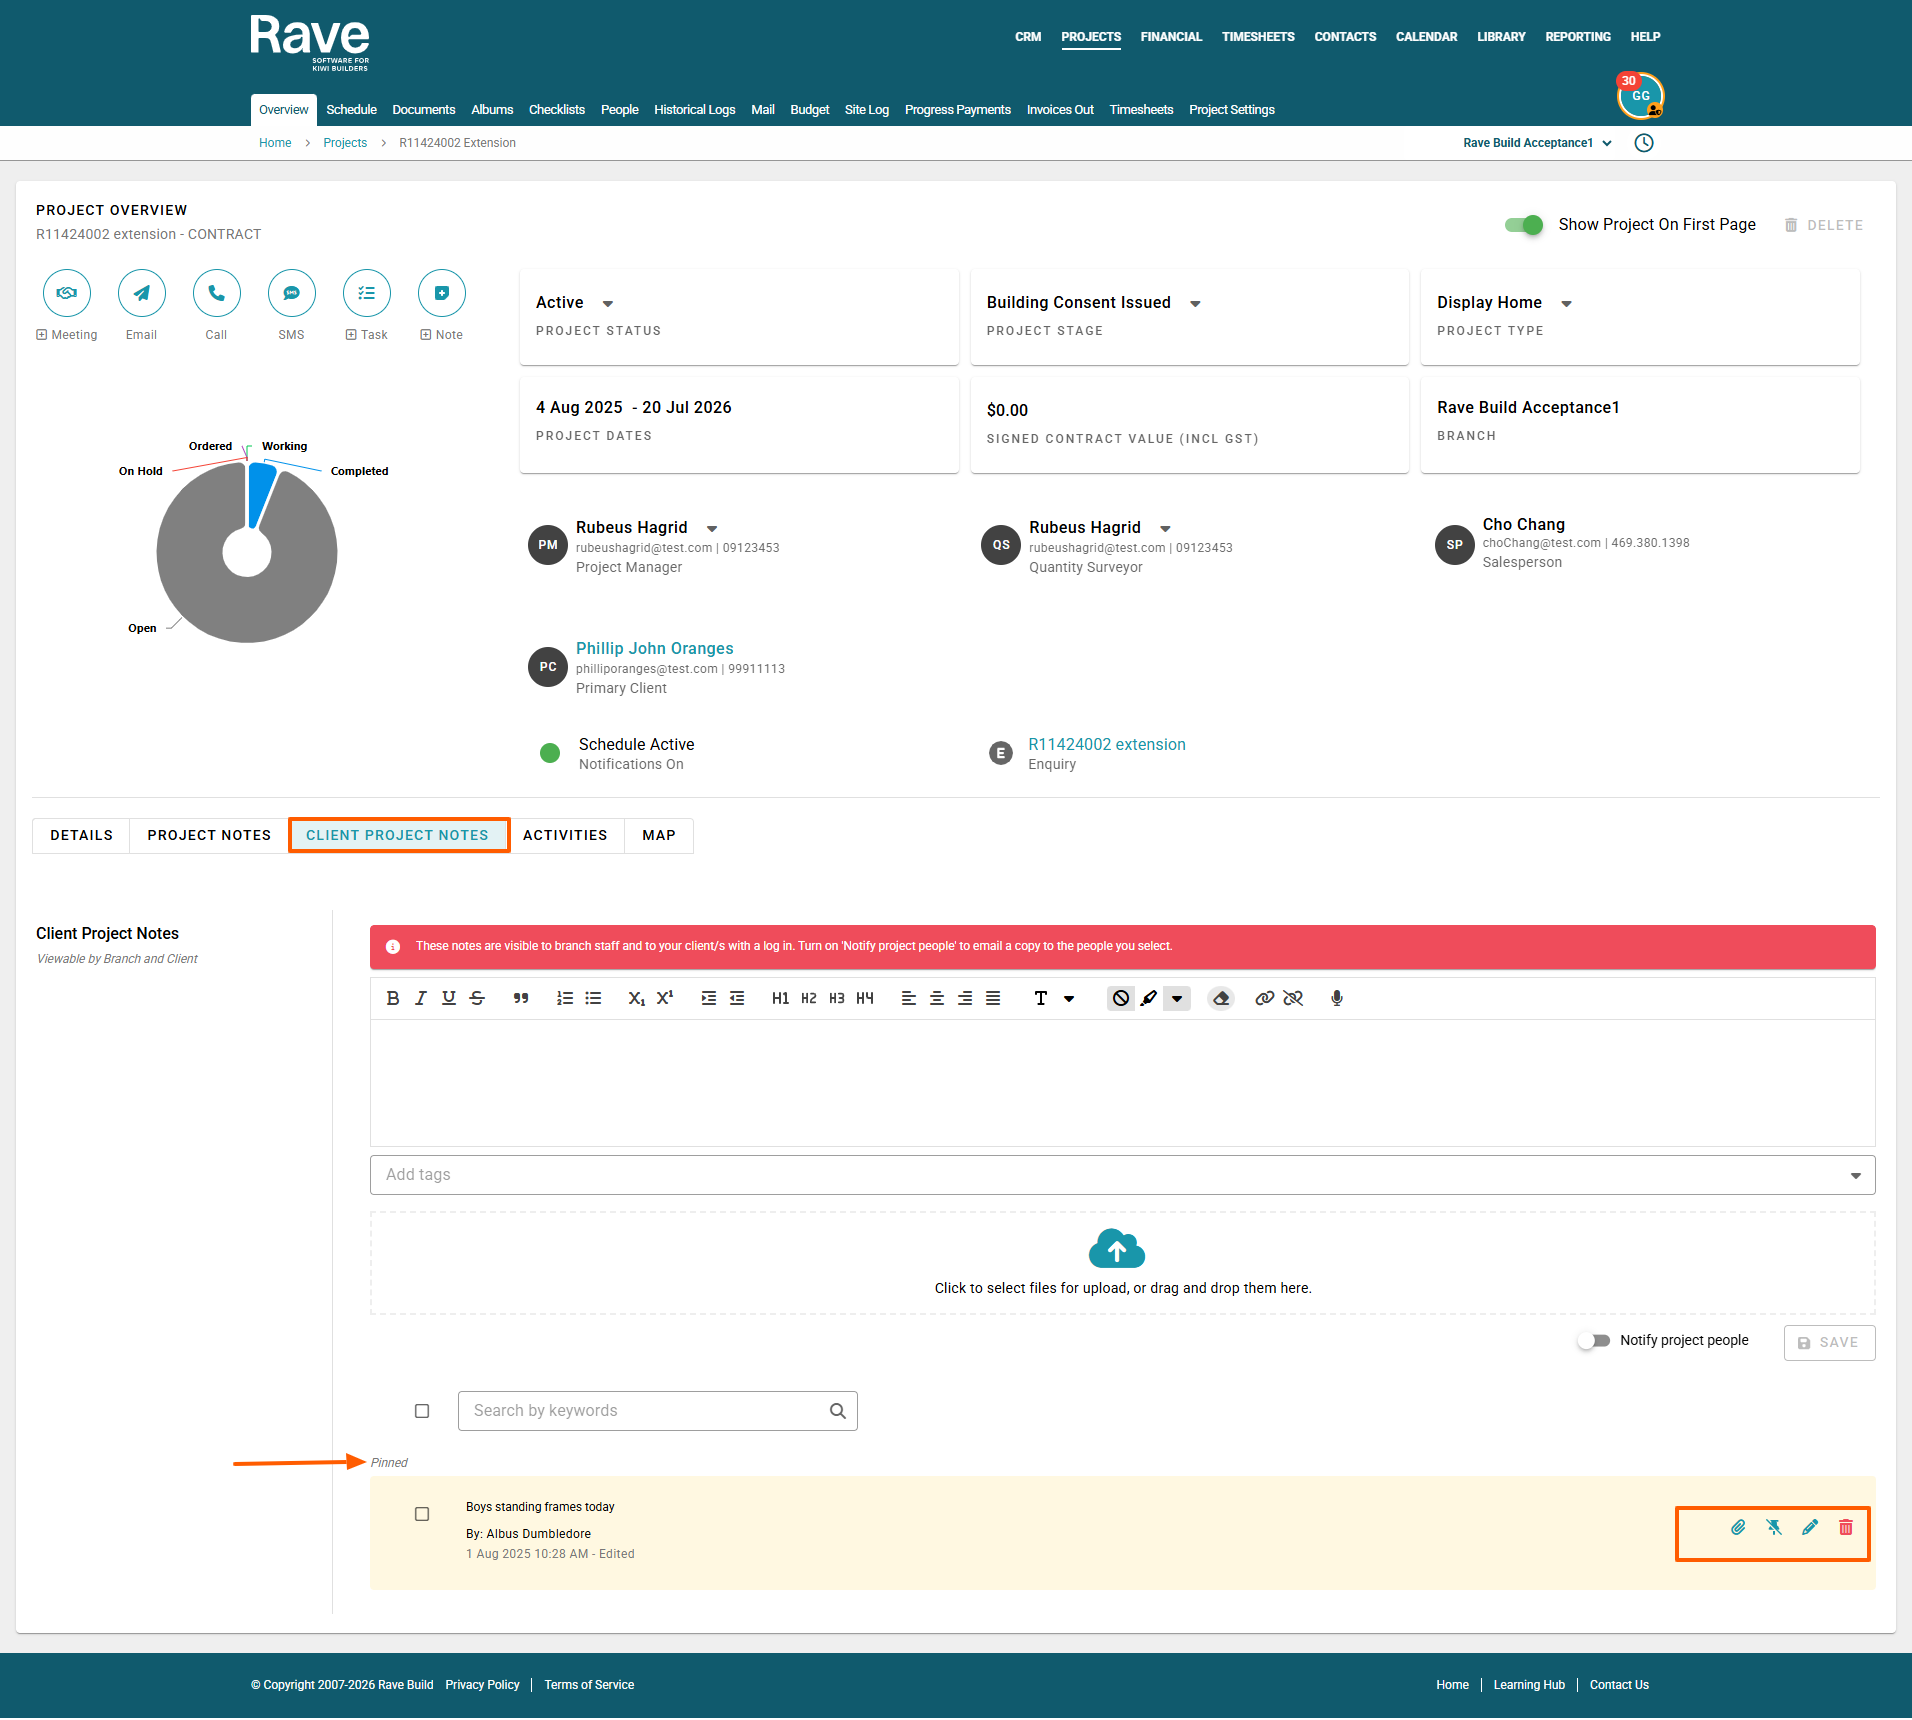The width and height of the screenshot is (1912, 1720).
Task: Expand the Building Consent Issued stage dropdown
Action: pos(1195,303)
